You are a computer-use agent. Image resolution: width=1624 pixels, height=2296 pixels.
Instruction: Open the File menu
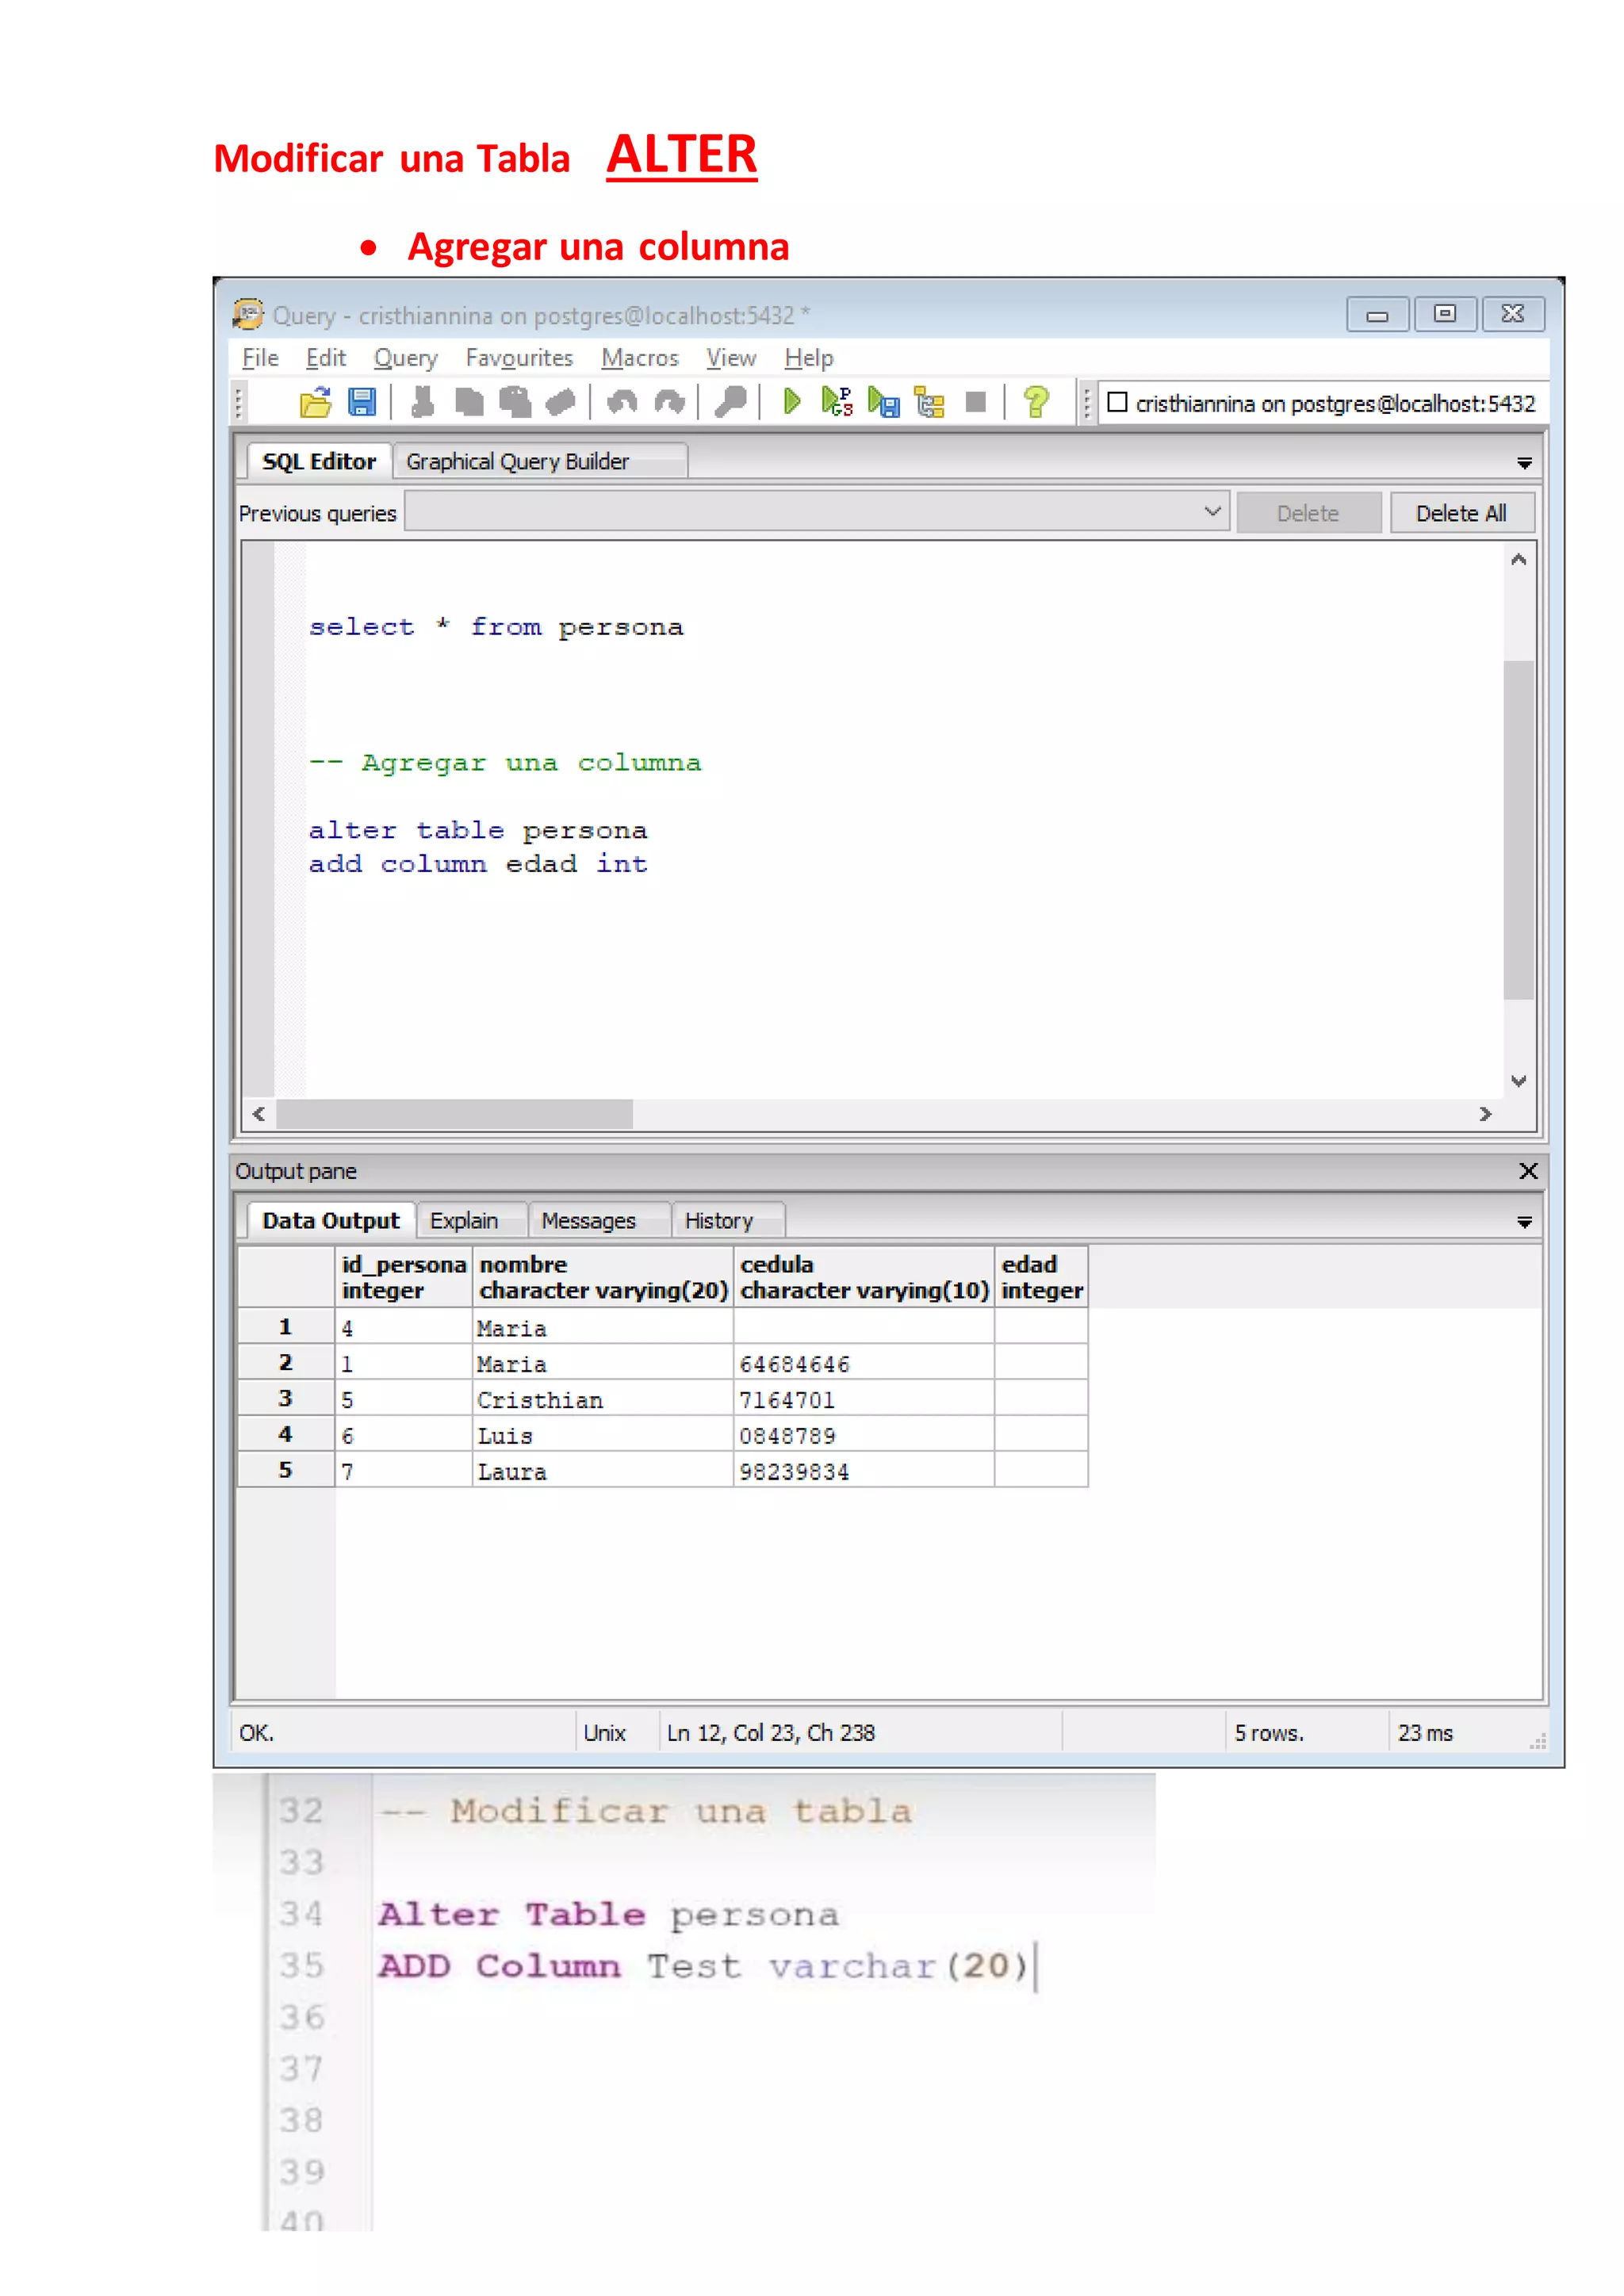[x=260, y=358]
